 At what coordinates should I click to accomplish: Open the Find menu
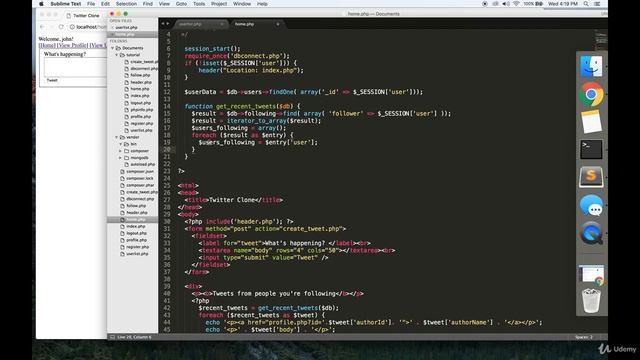click(148, 4)
